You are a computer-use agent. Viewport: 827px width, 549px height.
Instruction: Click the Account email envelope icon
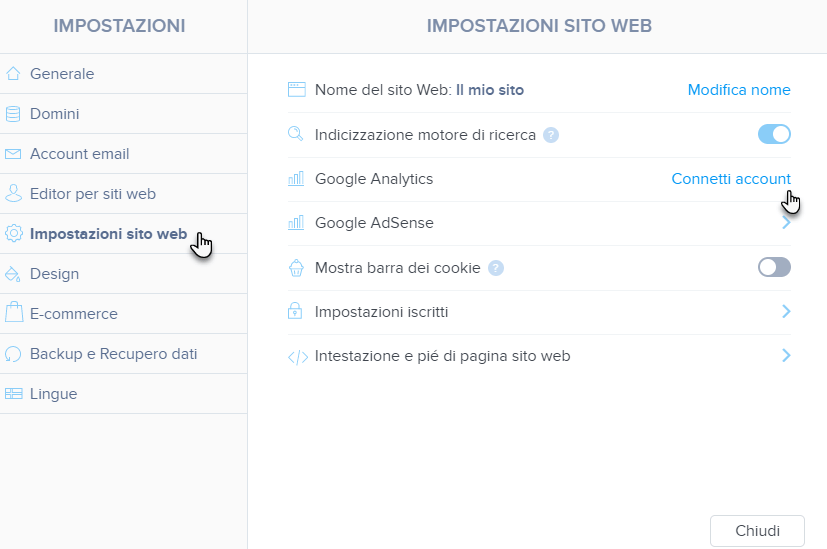coord(13,154)
